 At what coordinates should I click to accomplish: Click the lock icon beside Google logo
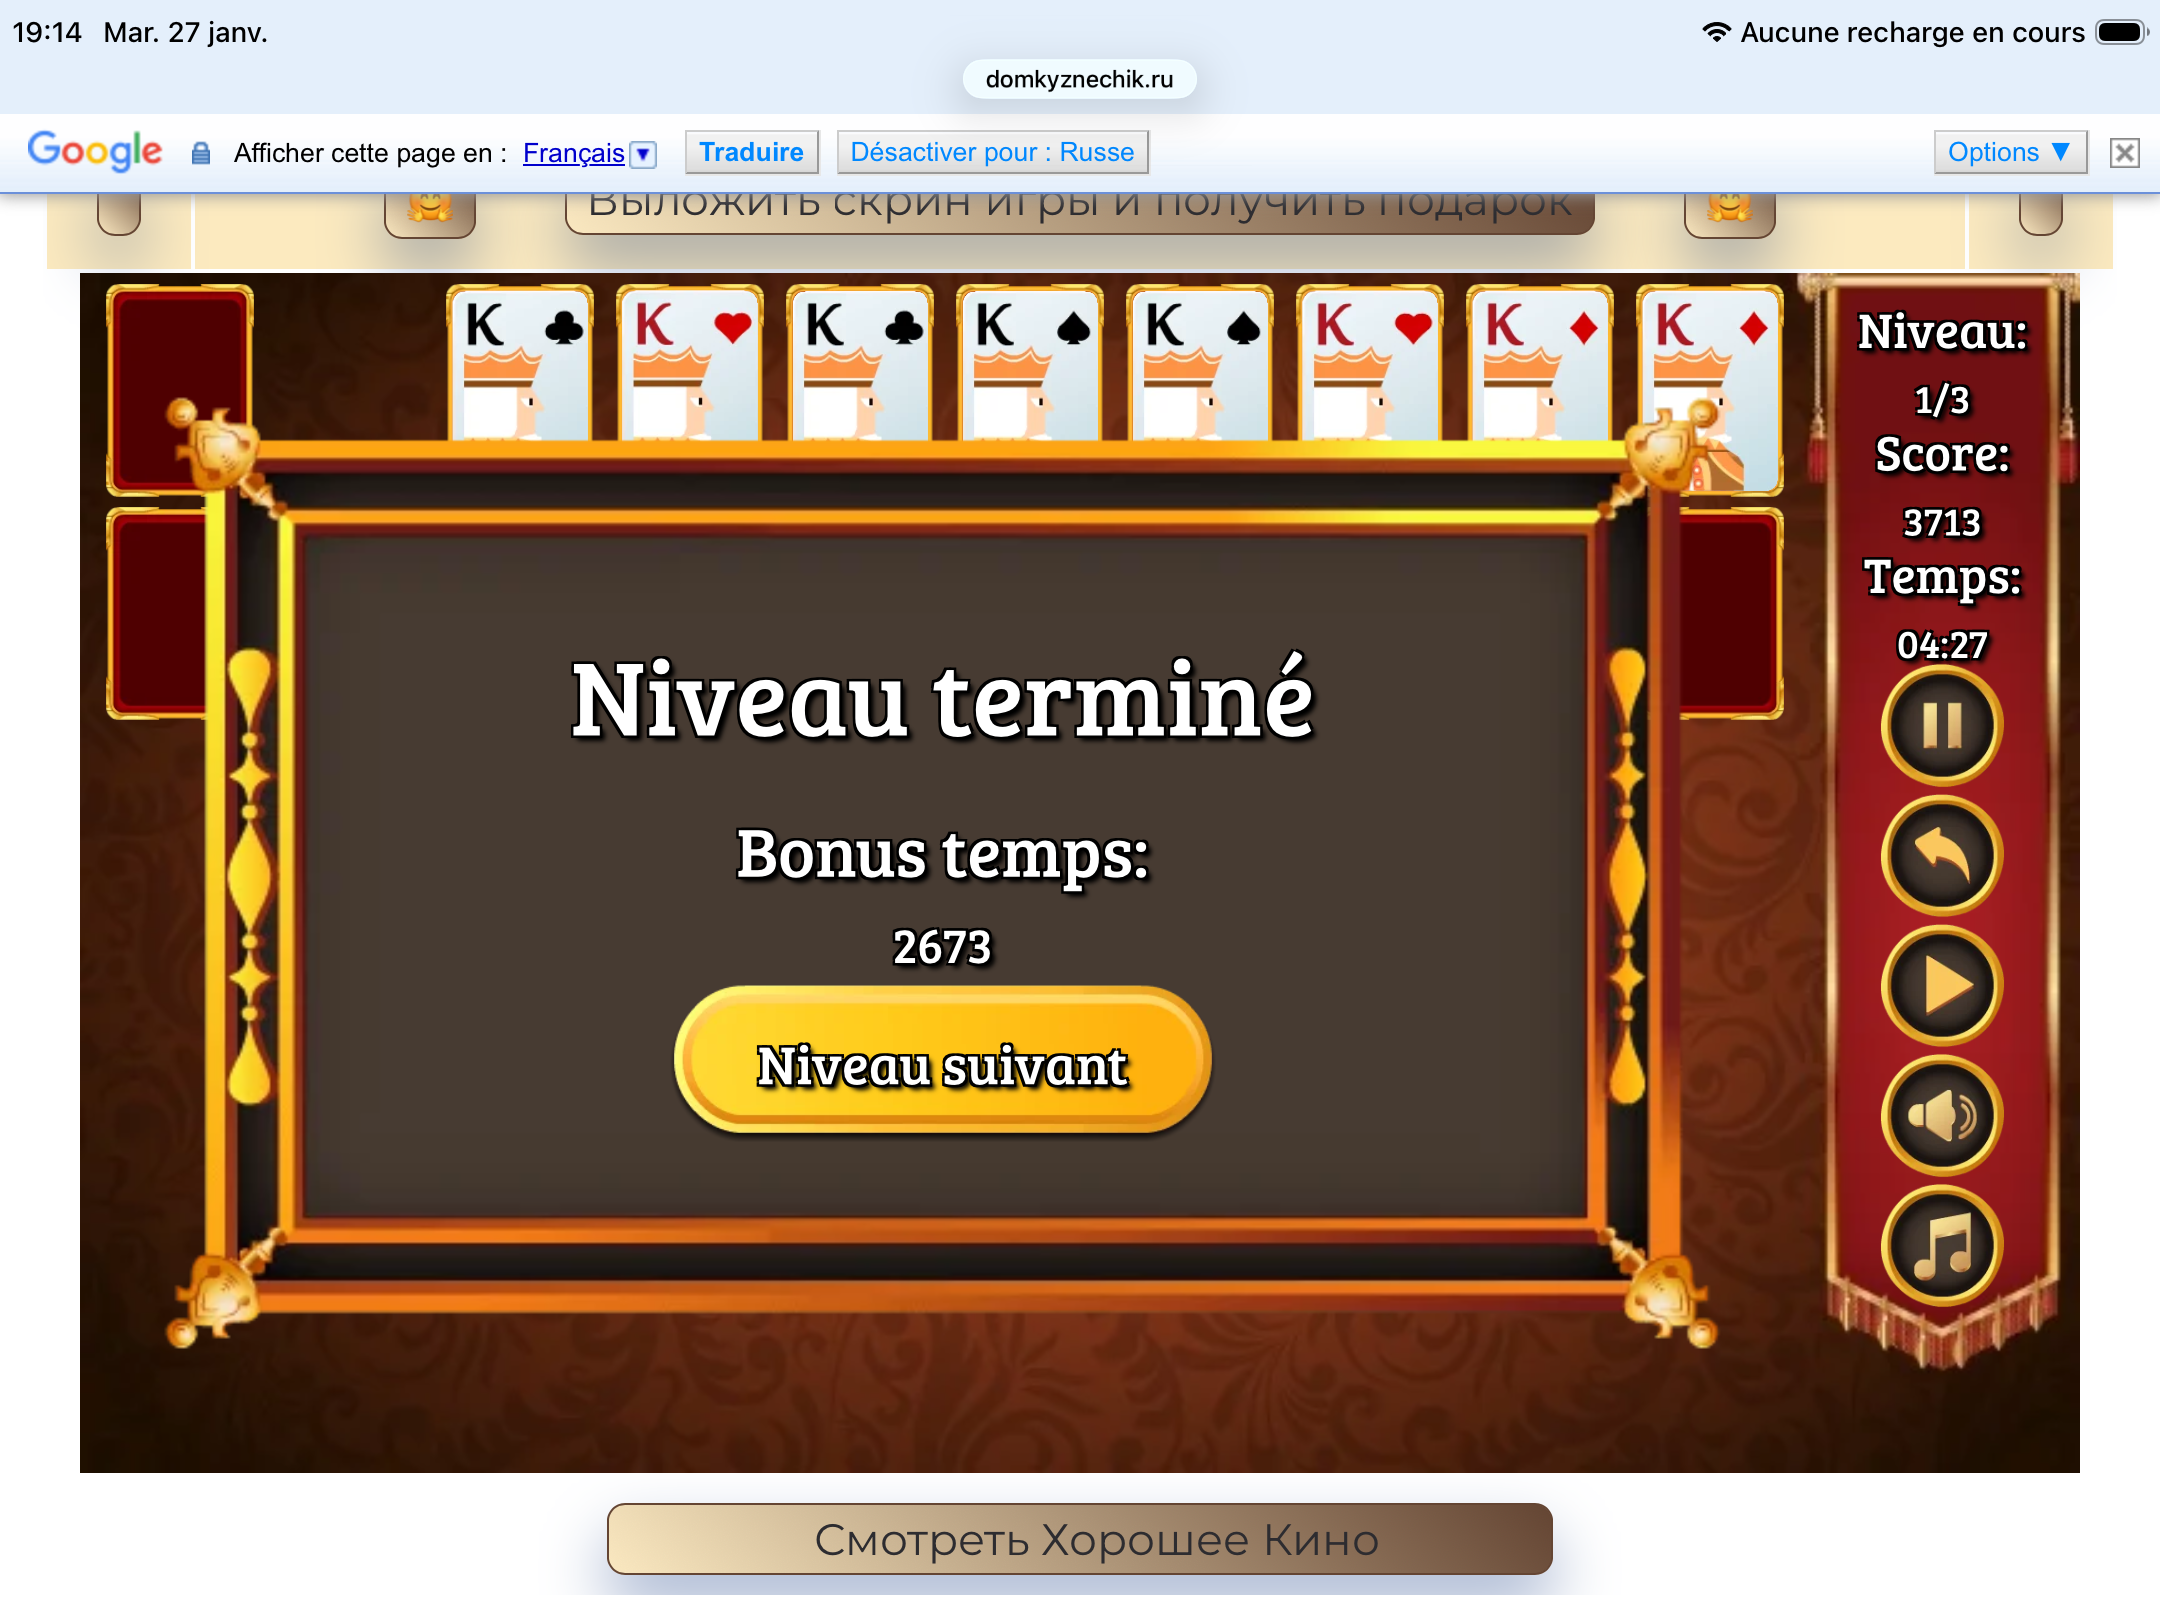201,153
